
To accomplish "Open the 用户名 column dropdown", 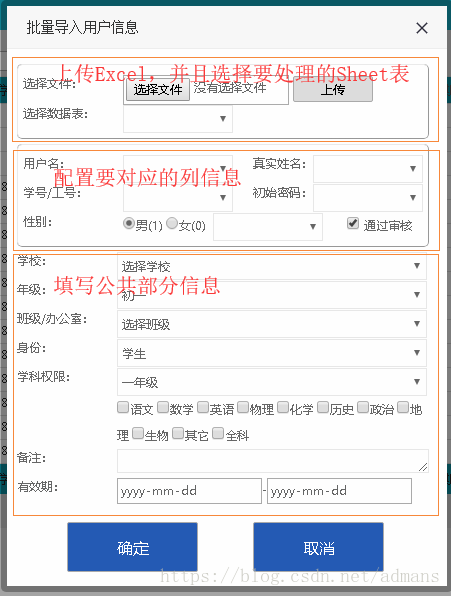I will coord(178,168).
